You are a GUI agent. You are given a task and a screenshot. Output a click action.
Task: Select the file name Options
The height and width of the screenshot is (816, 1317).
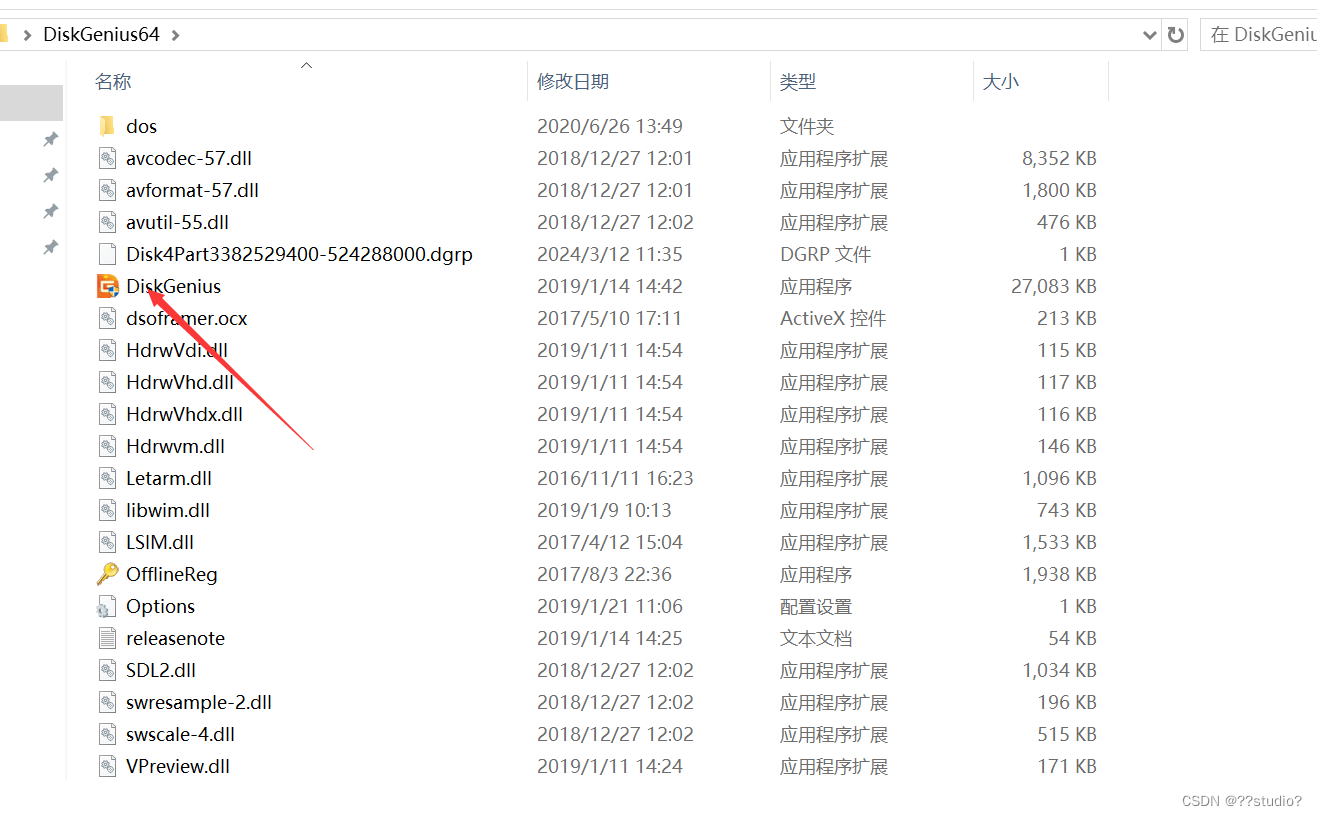point(160,606)
